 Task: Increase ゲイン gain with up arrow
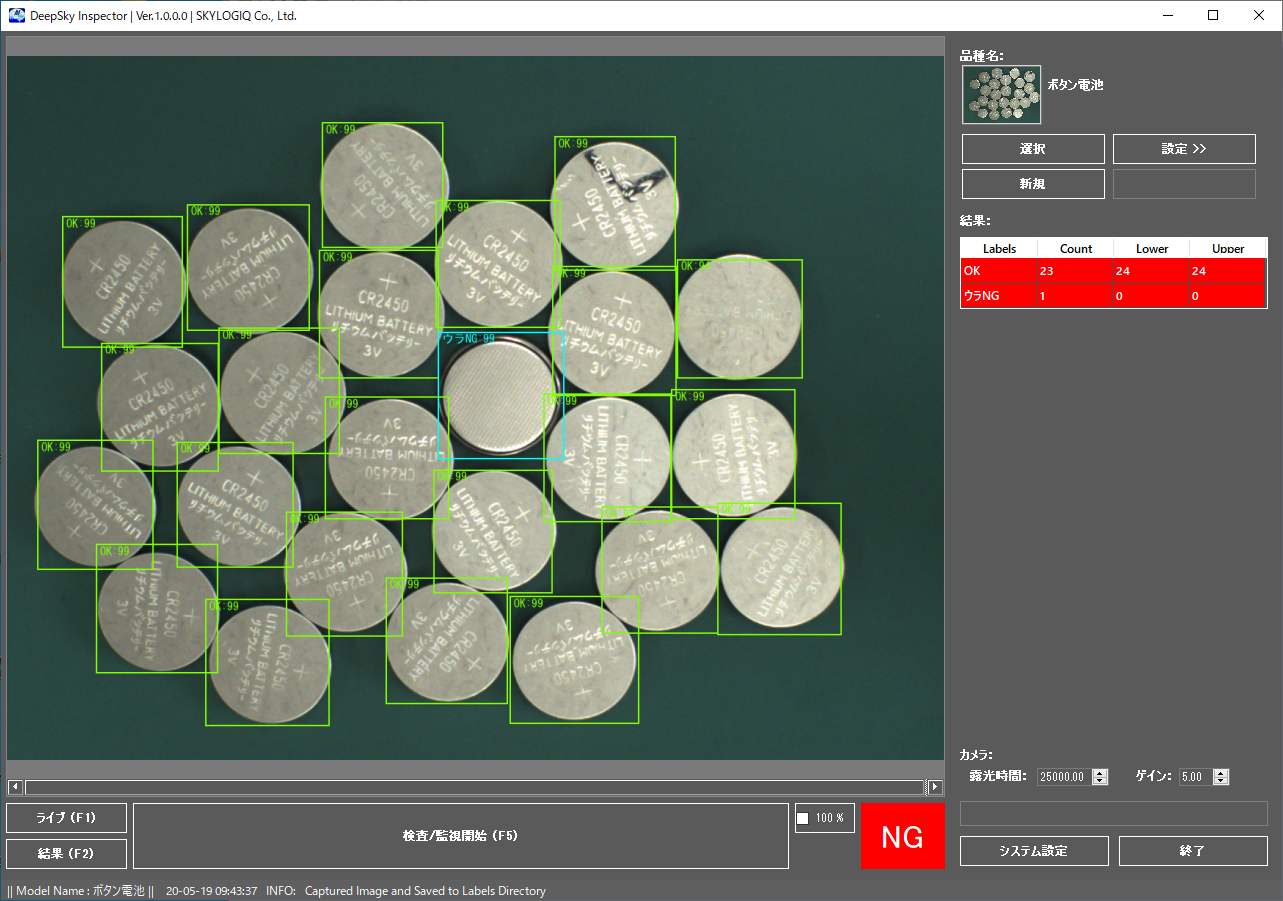1220,773
